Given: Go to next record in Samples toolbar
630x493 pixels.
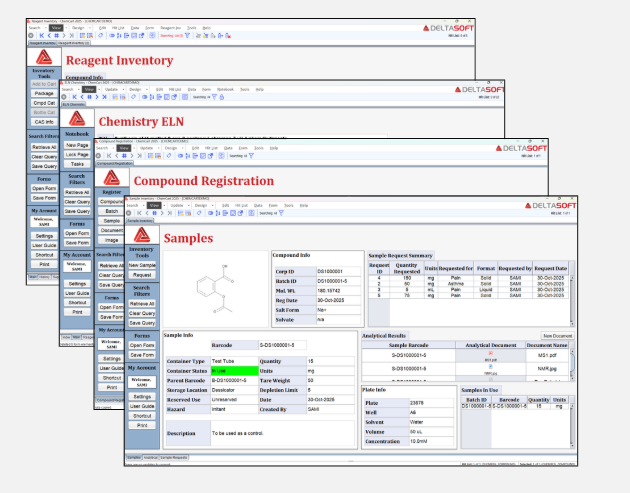Looking at the screenshot, I should click(x=162, y=213).
